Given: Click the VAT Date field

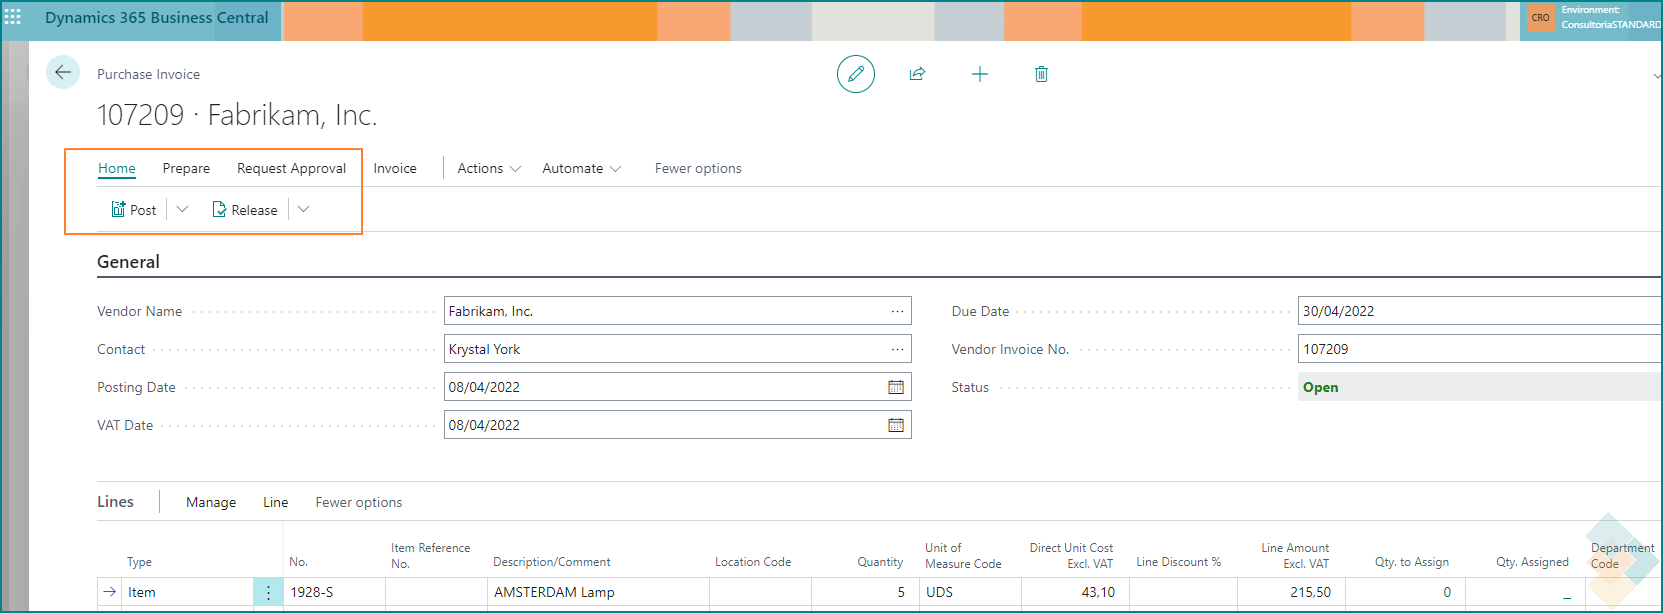Looking at the screenshot, I should tap(677, 425).
